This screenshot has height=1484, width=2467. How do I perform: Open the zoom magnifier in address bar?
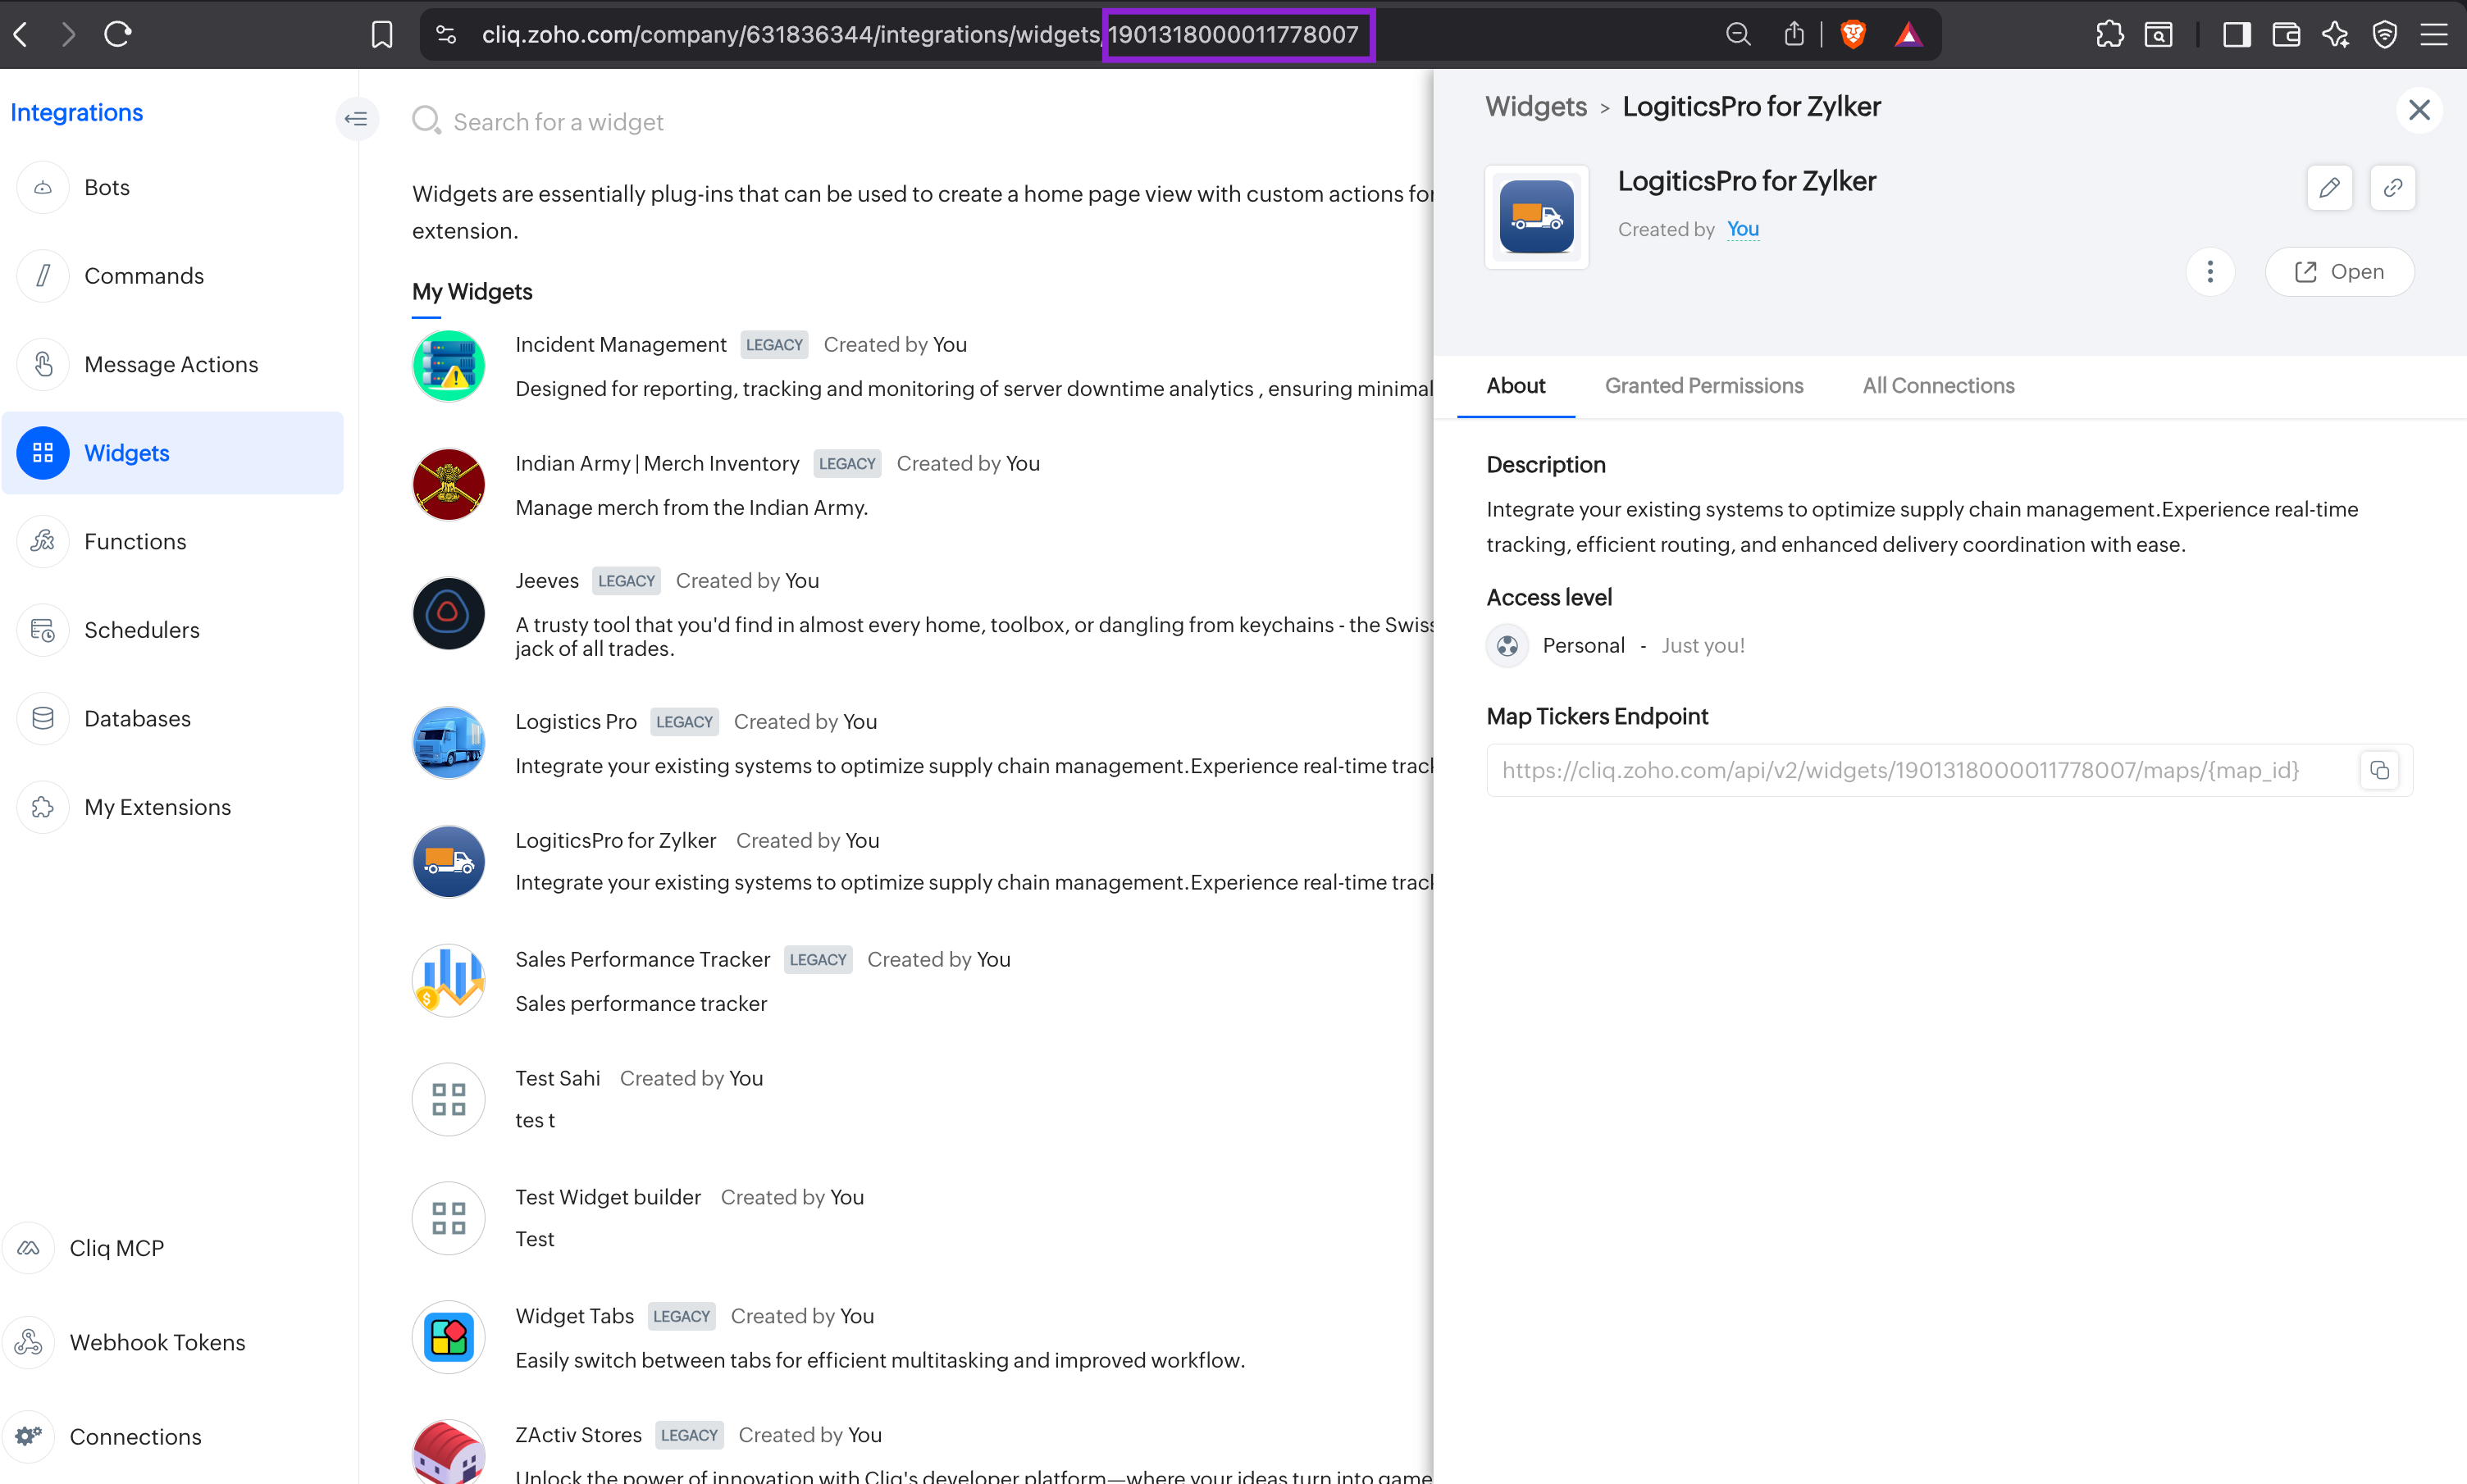click(1738, 34)
